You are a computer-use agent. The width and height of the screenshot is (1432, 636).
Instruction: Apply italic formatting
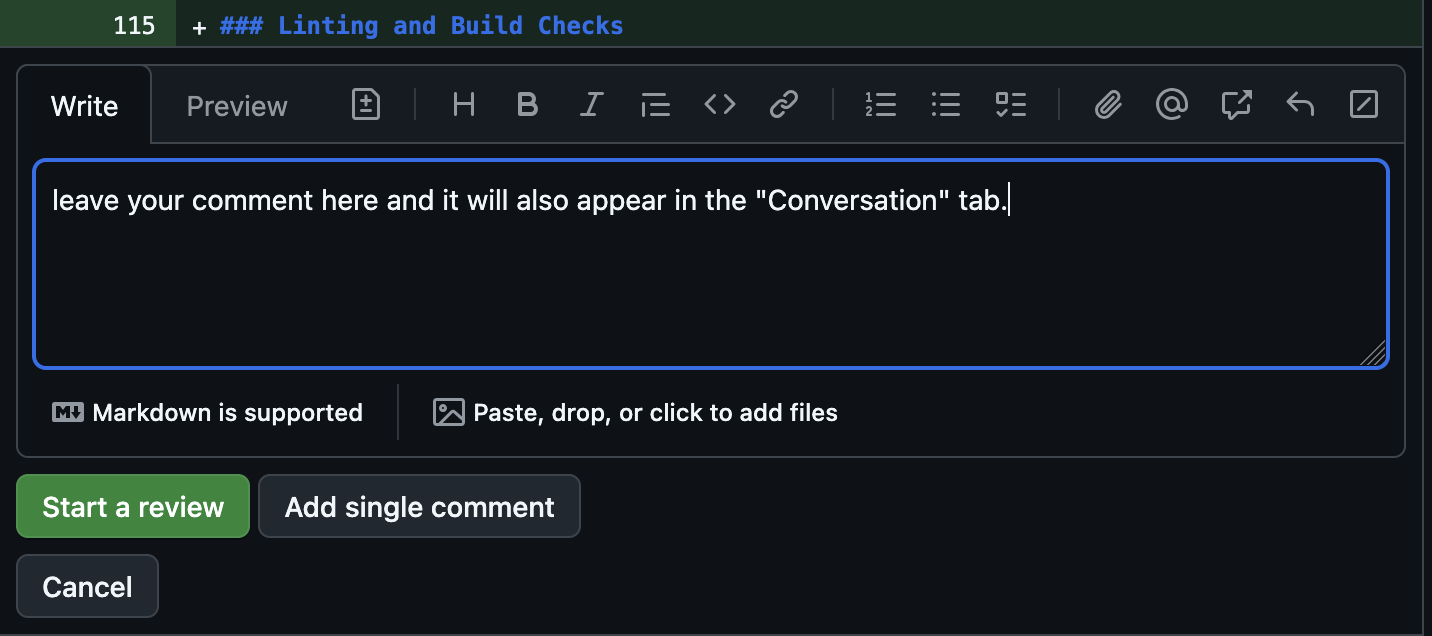(x=591, y=104)
